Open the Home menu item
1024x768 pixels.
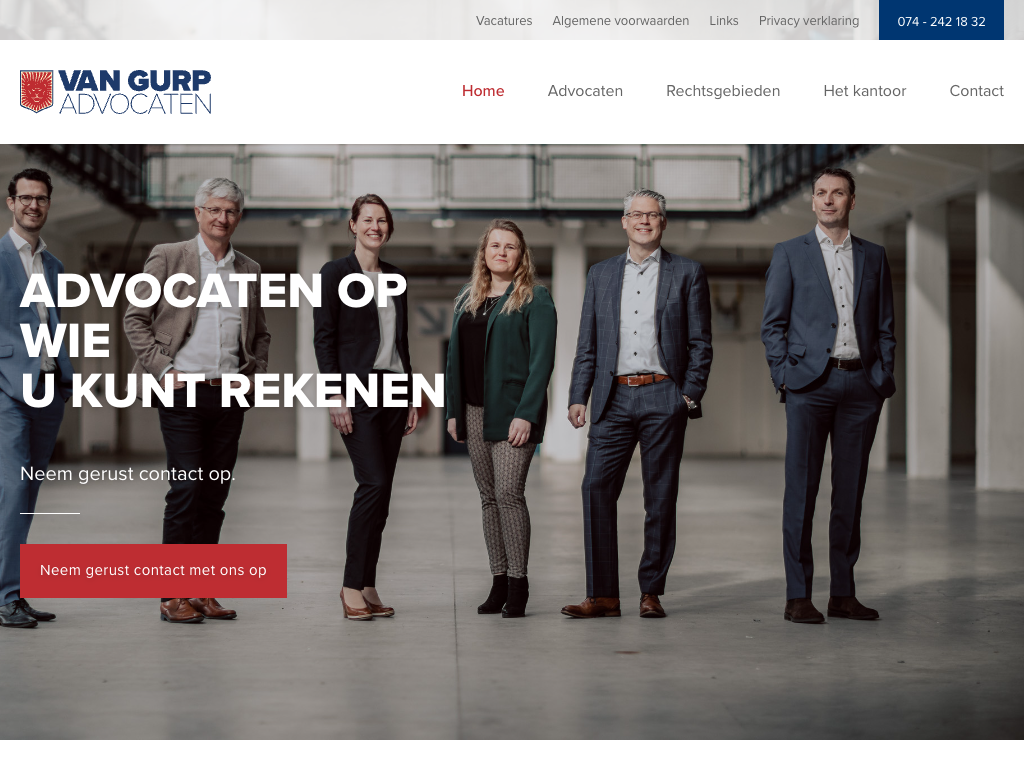click(x=483, y=91)
